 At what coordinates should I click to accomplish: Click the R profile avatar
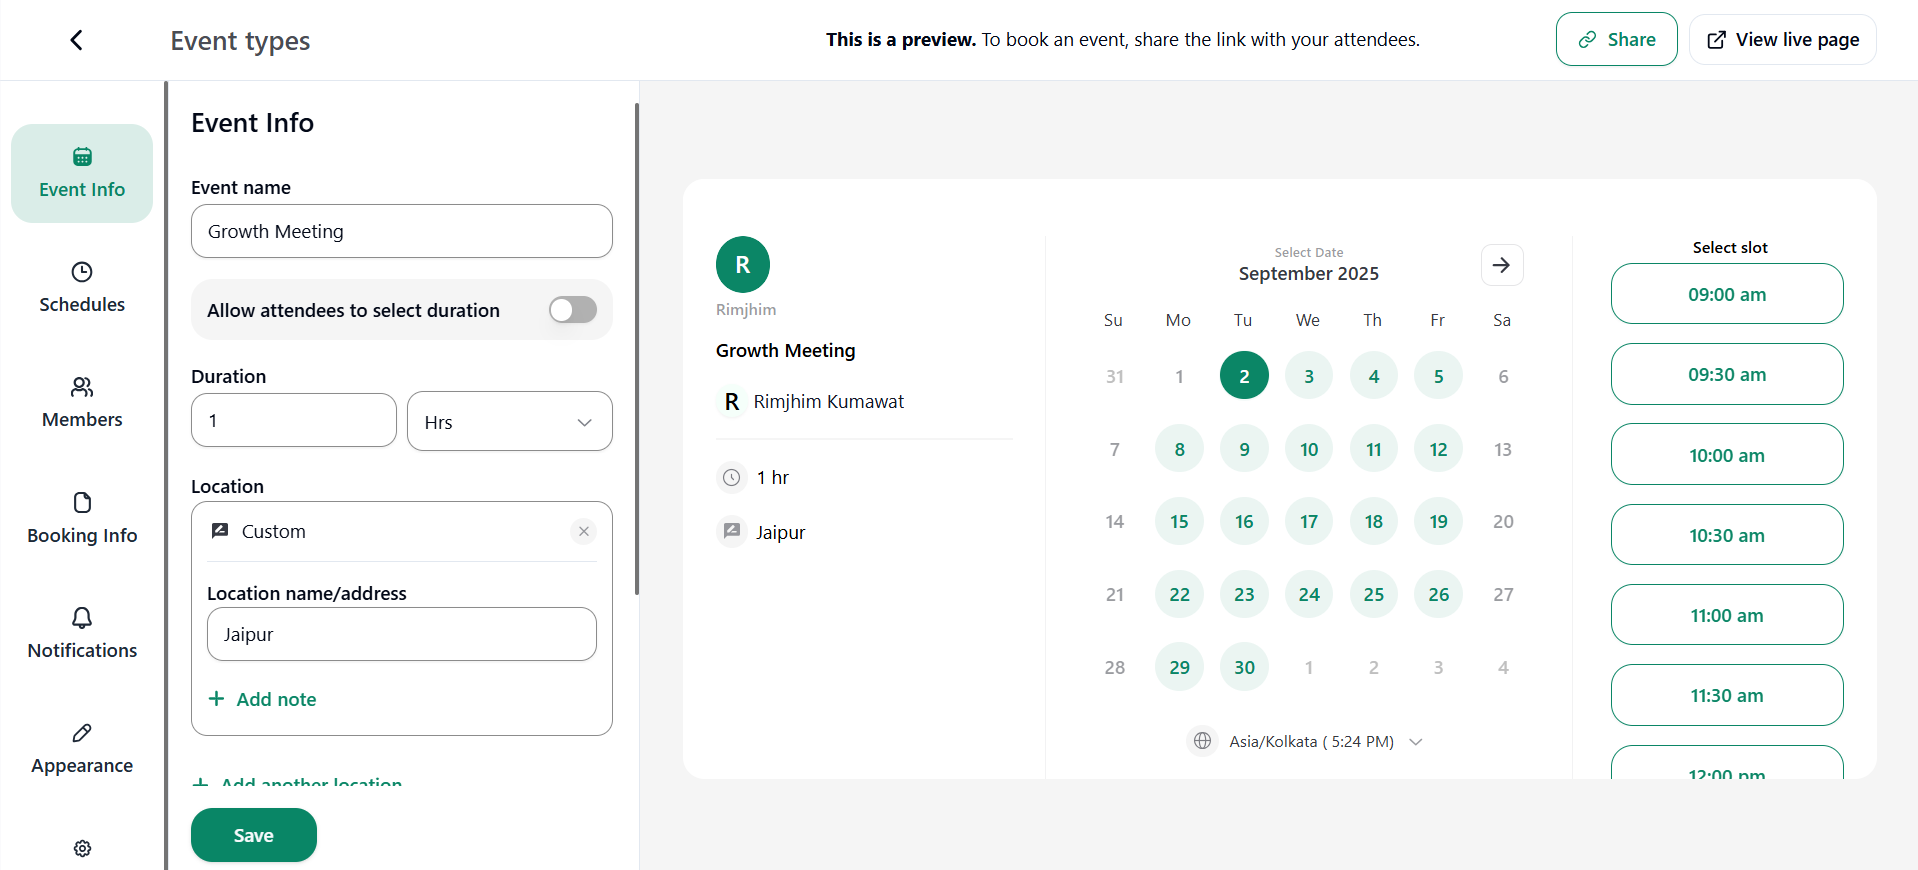[x=742, y=265]
